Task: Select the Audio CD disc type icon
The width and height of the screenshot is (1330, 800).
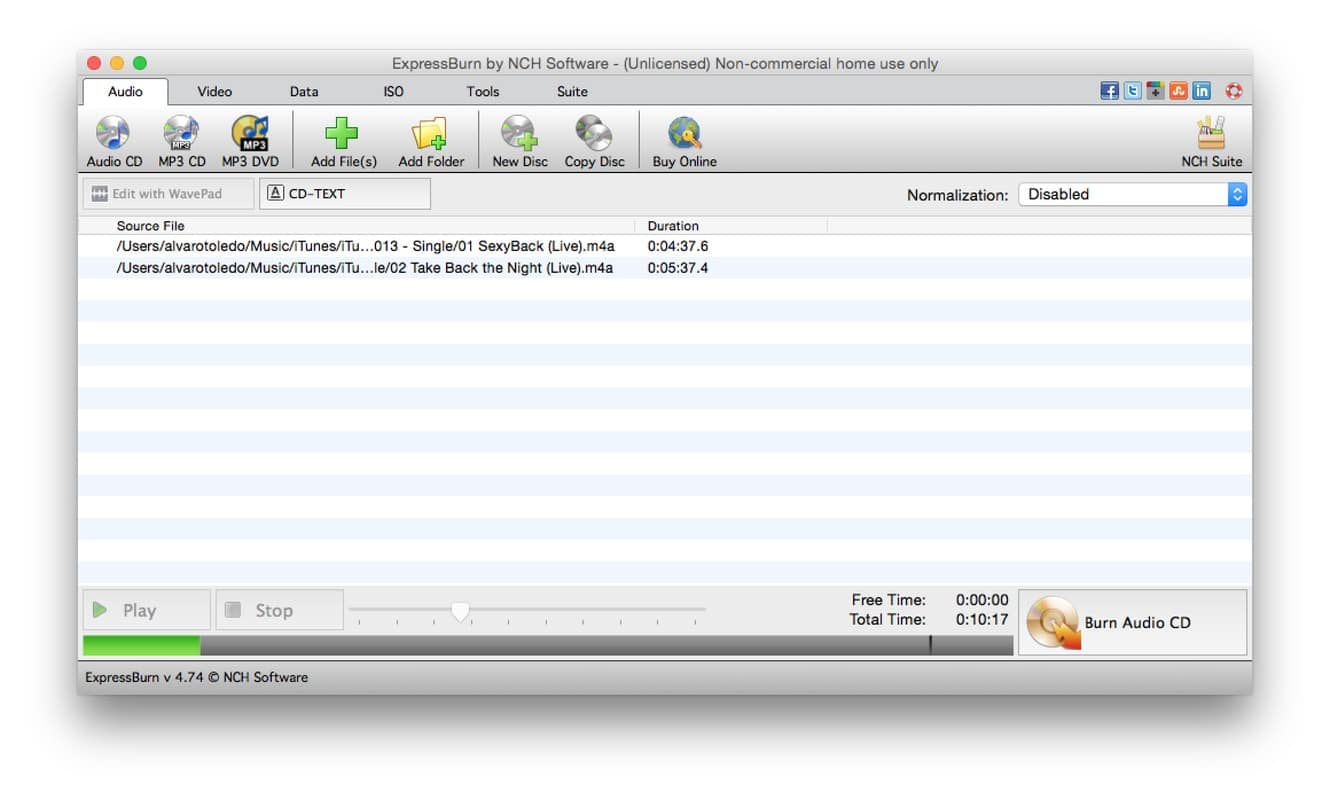Action: [x=113, y=140]
